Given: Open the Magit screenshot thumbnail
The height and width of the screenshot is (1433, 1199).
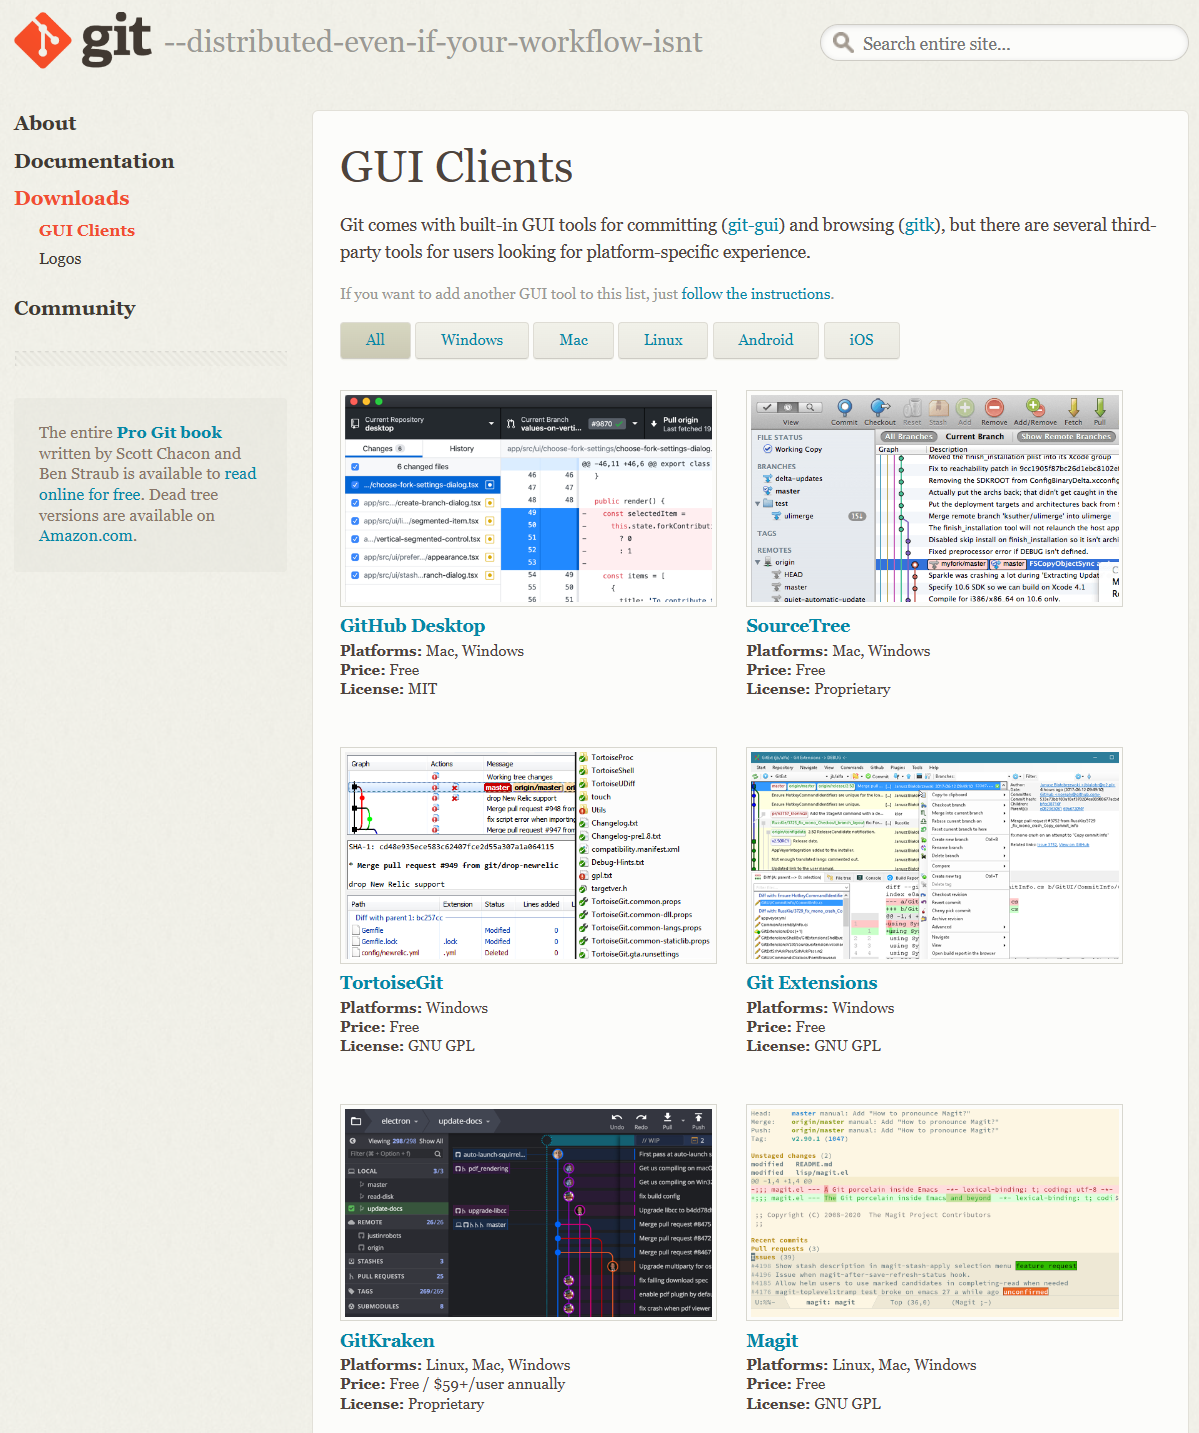Looking at the screenshot, I should [x=934, y=1212].
